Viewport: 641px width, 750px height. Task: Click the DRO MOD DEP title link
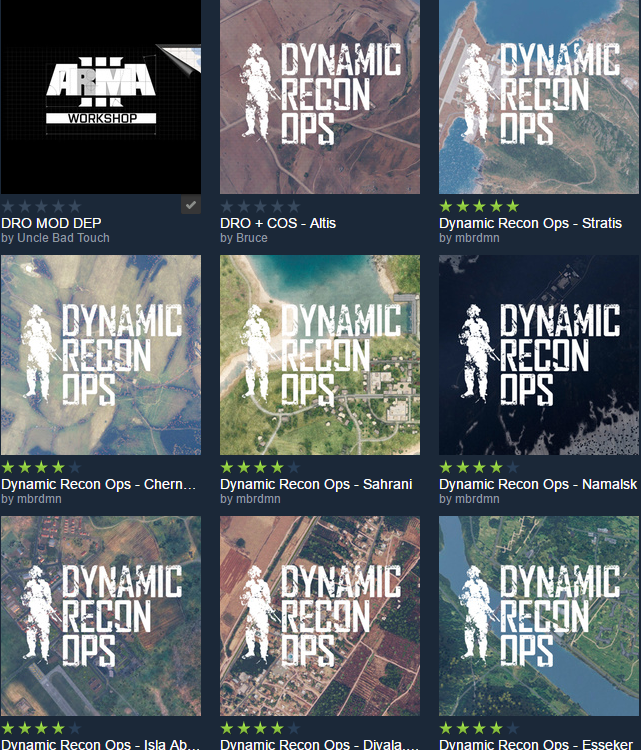pyautogui.click(x=51, y=223)
